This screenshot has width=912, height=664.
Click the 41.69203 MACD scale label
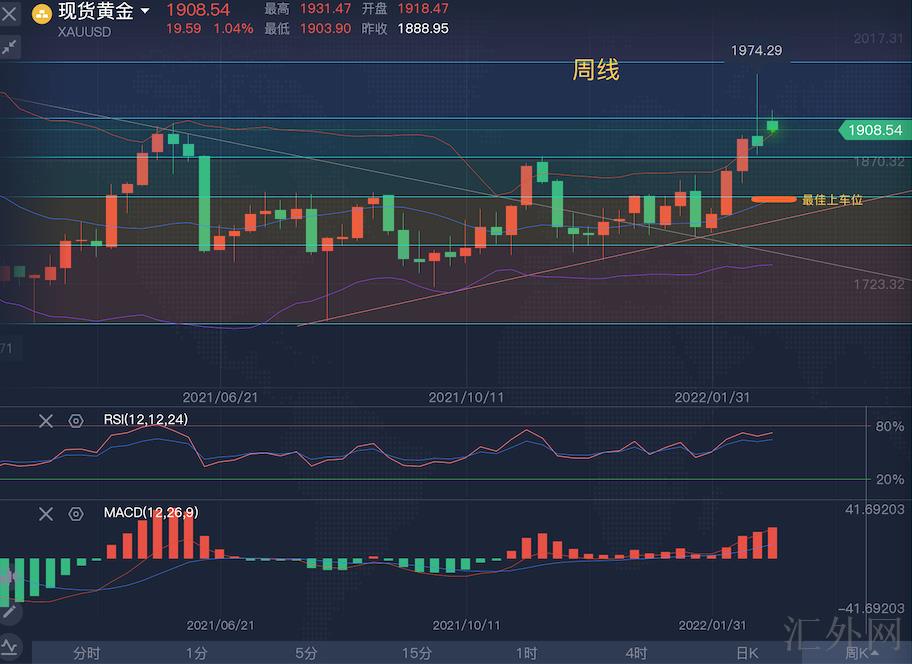point(875,510)
